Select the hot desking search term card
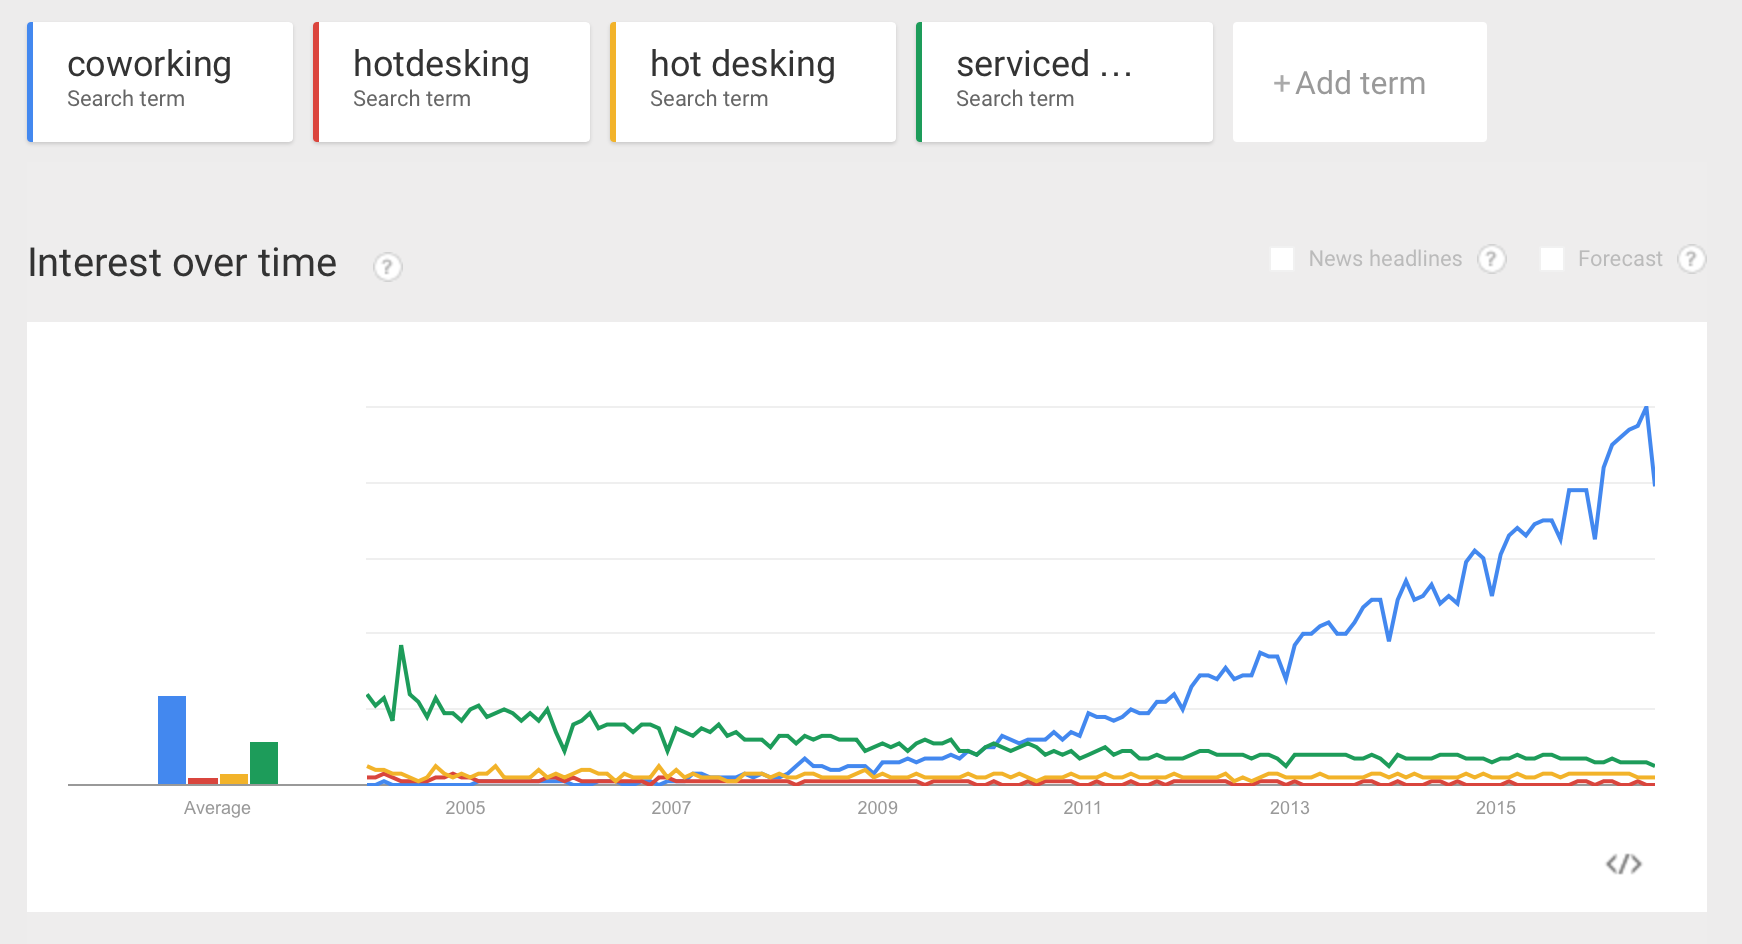The width and height of the screenshot is (1742, 944). 753,82
